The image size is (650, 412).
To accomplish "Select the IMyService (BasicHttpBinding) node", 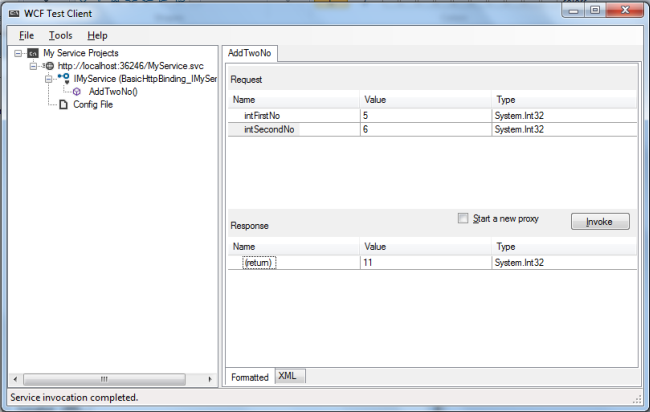I will 145,79.
